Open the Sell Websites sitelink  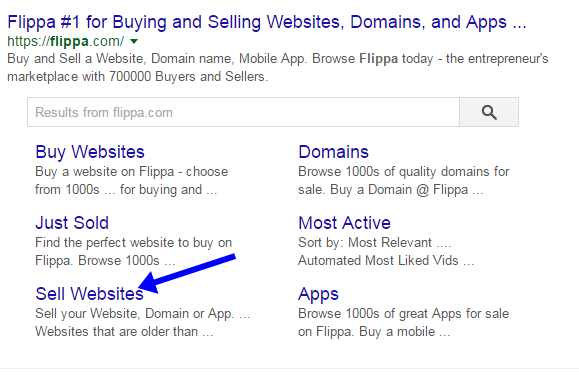[x=89, y=294]
